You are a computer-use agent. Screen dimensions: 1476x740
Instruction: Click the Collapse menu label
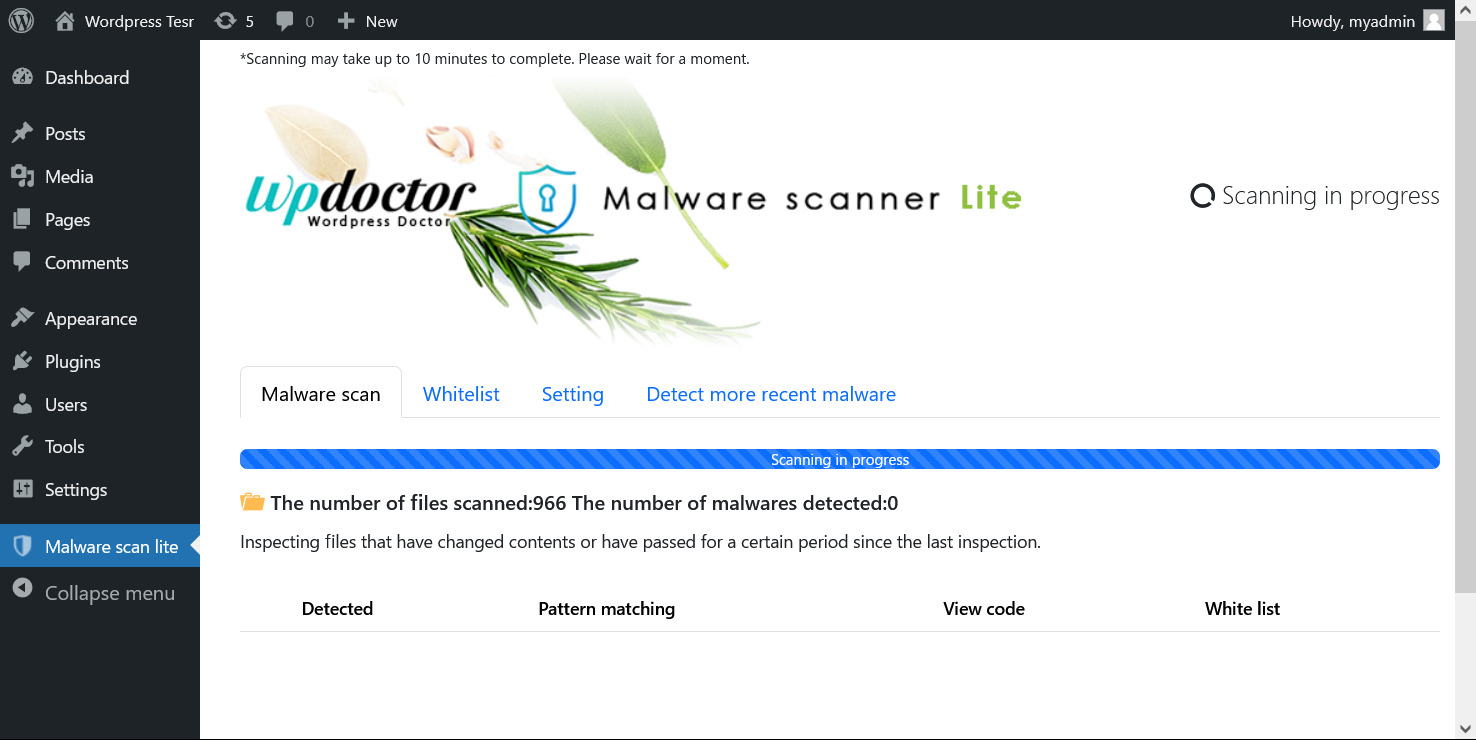click(x=110, y=592)
